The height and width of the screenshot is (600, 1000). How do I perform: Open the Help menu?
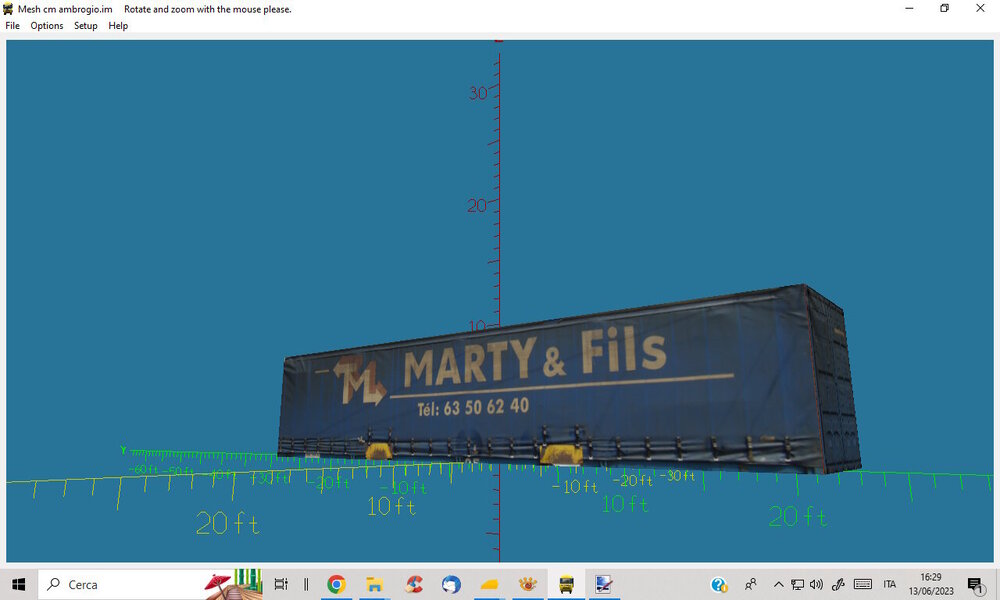[x=118, y=26]
